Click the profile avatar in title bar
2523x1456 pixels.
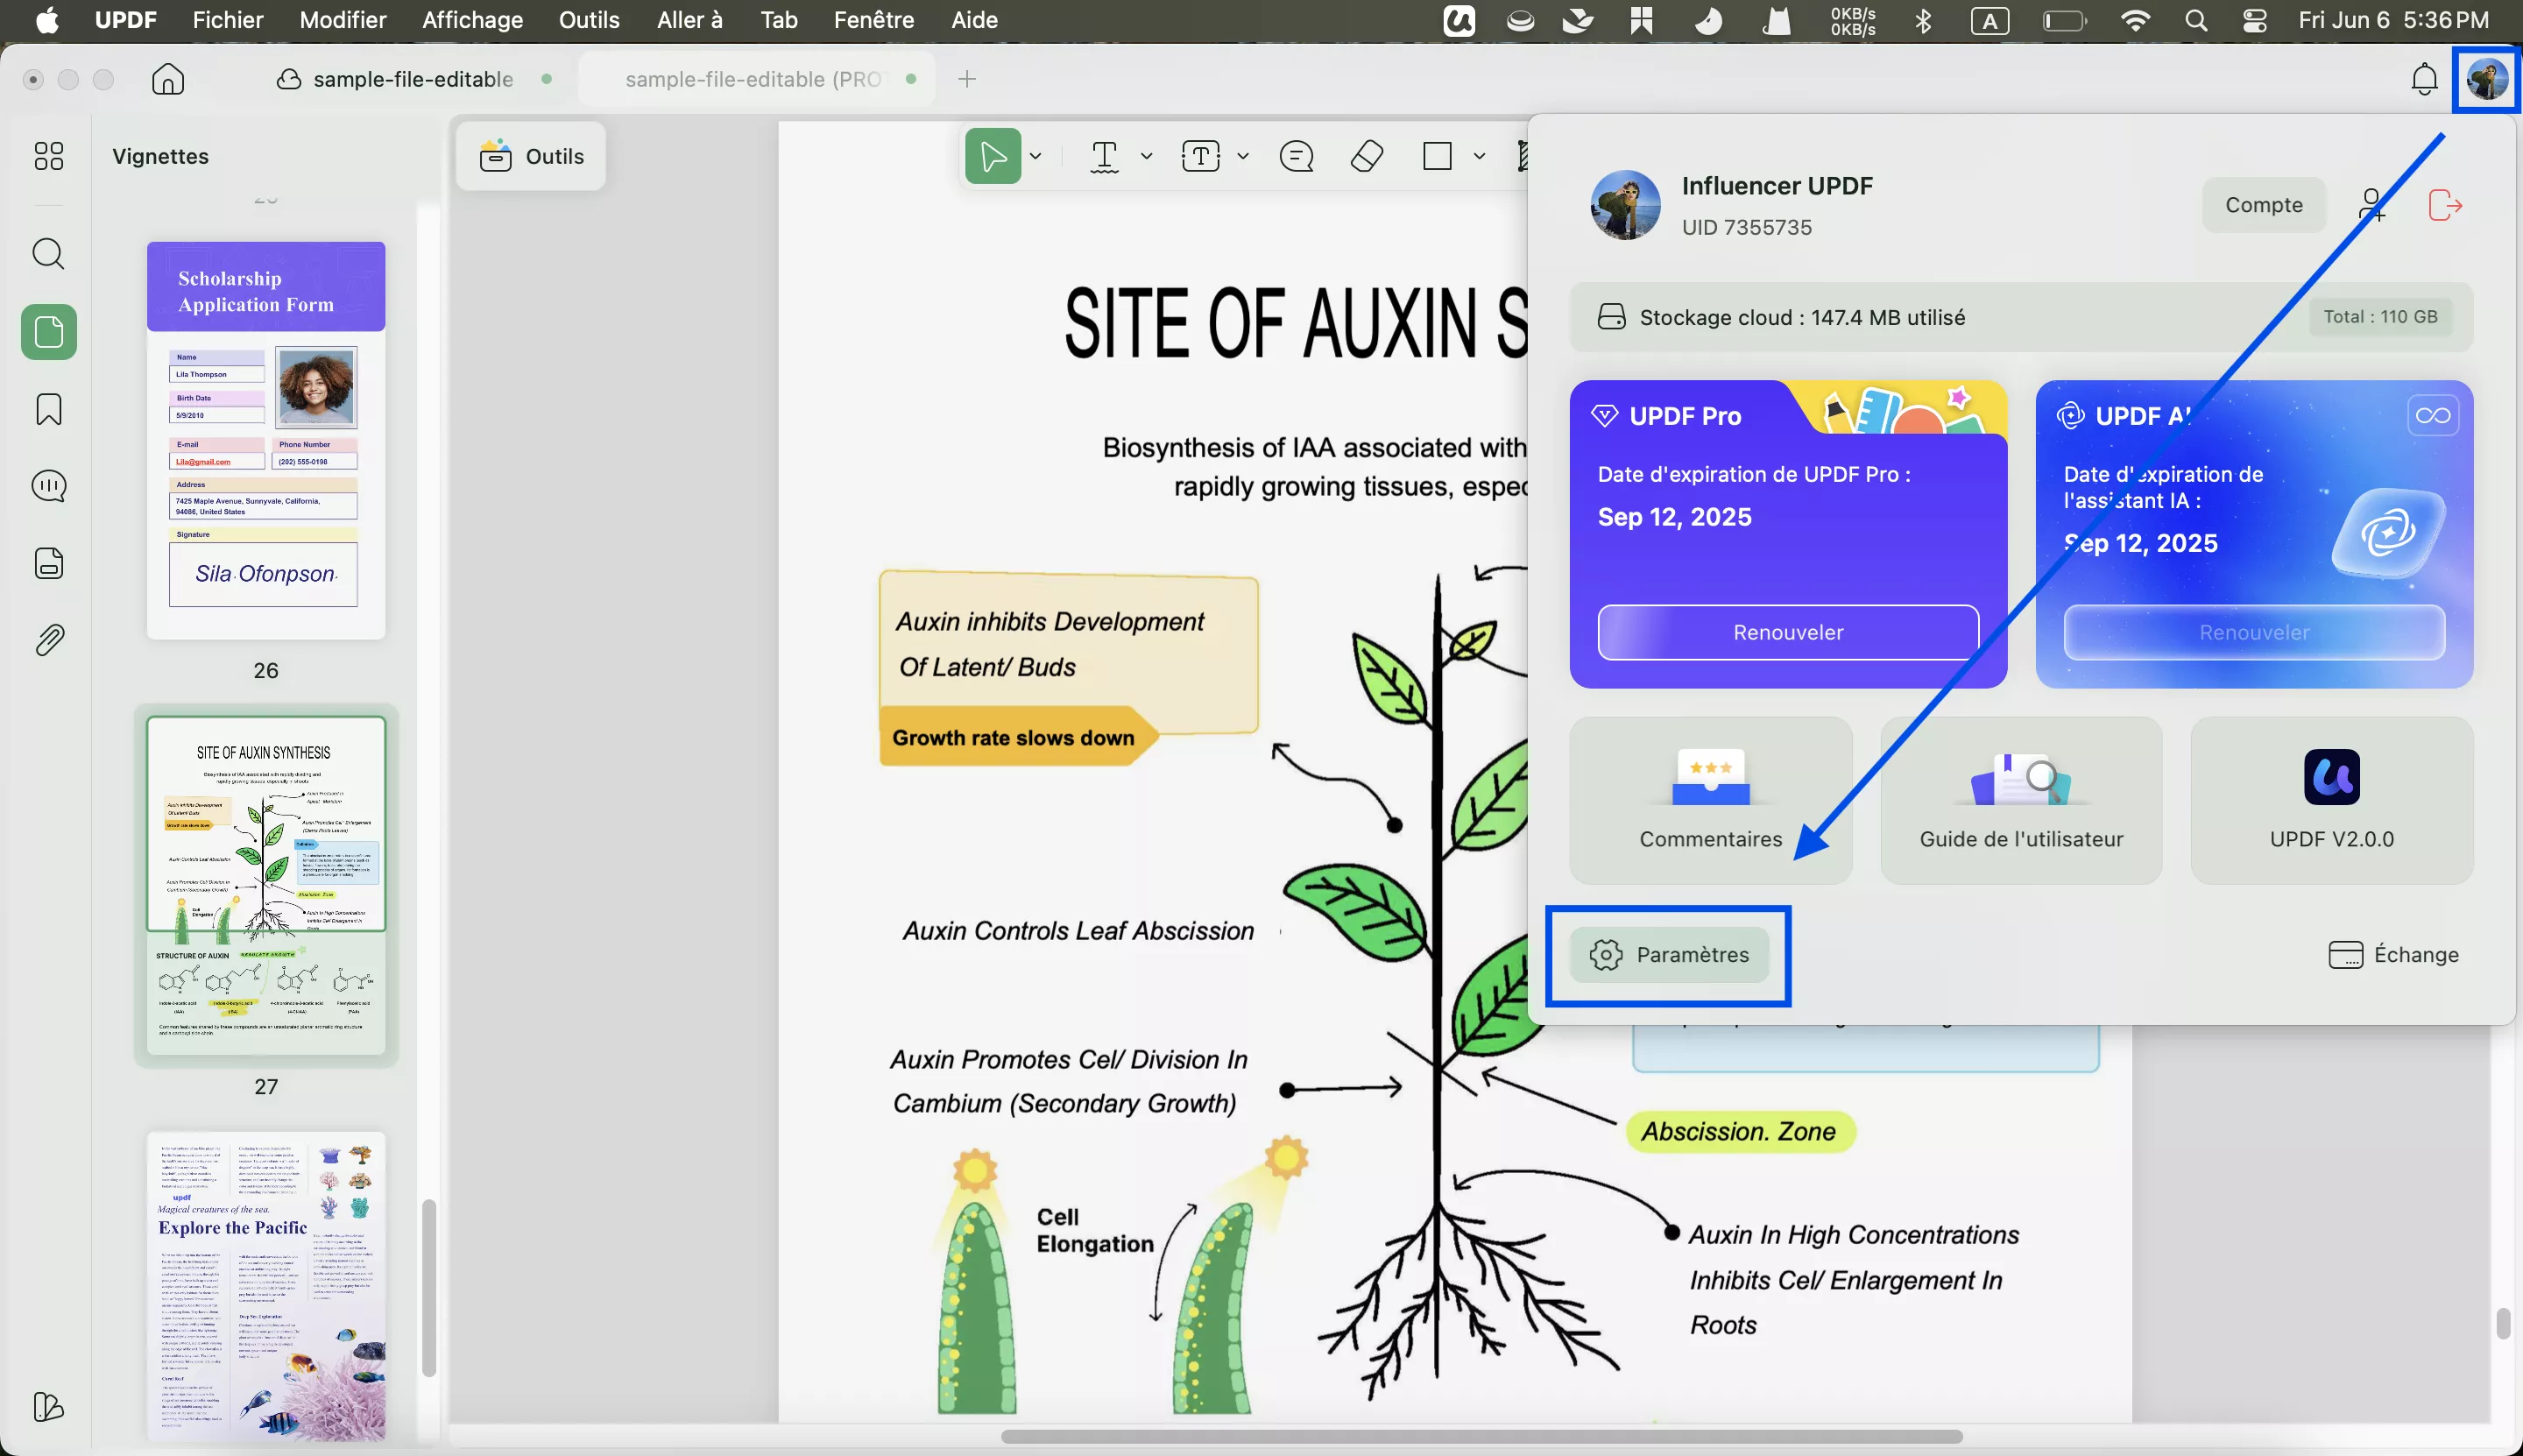click(2487, 79)
